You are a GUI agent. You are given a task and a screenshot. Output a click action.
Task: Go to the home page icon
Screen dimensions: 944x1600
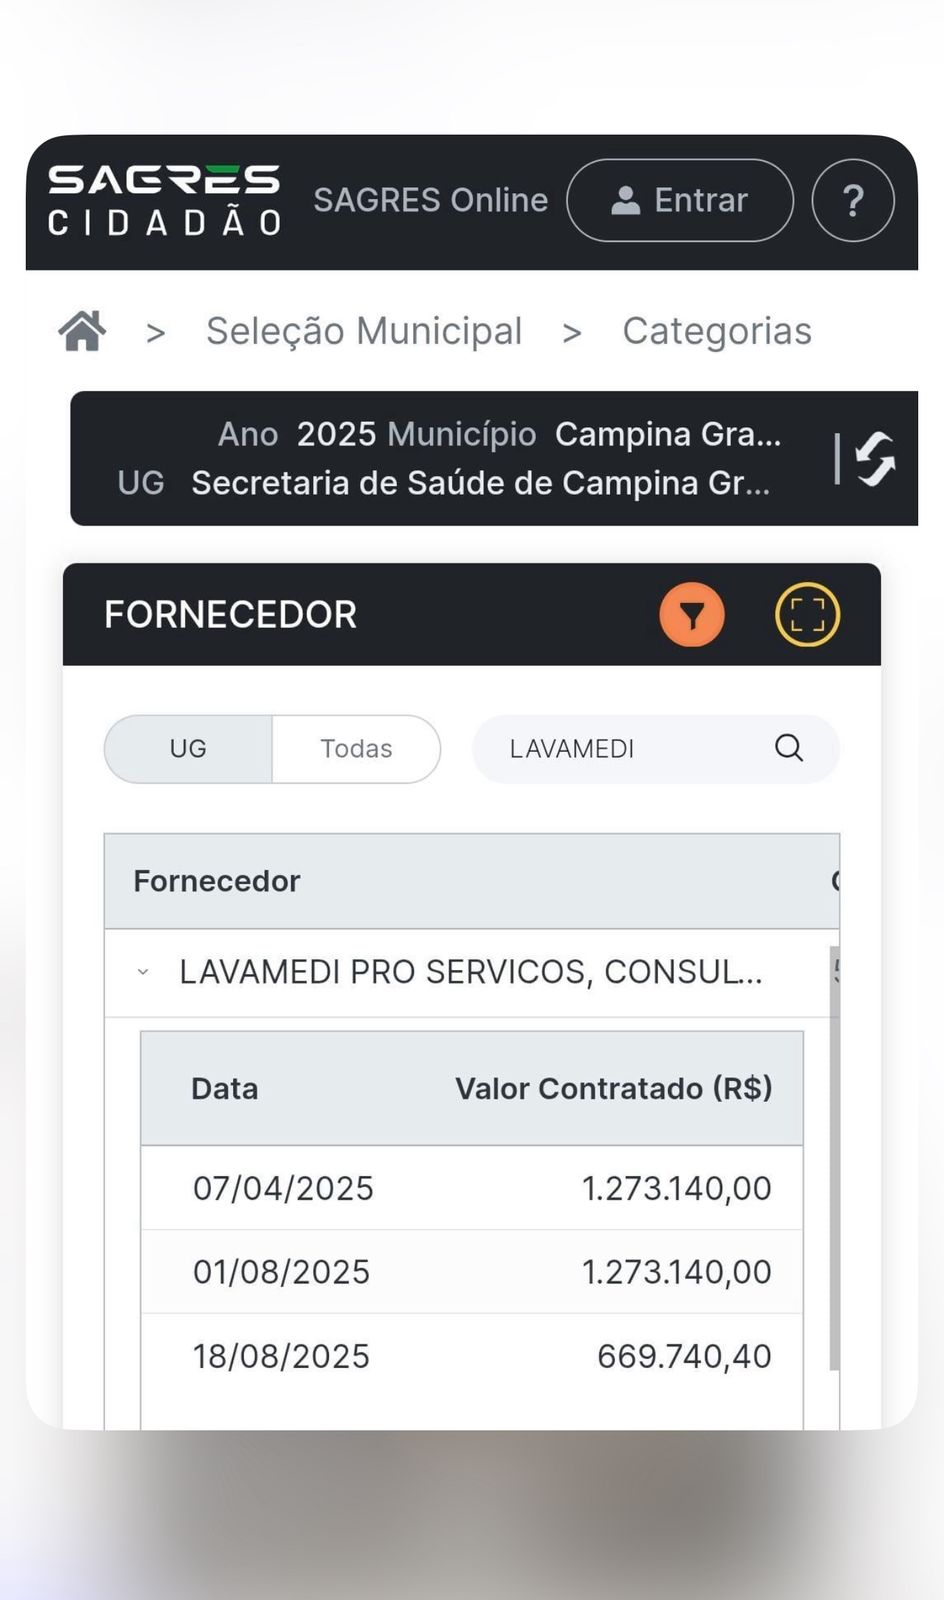coord(82,331)
